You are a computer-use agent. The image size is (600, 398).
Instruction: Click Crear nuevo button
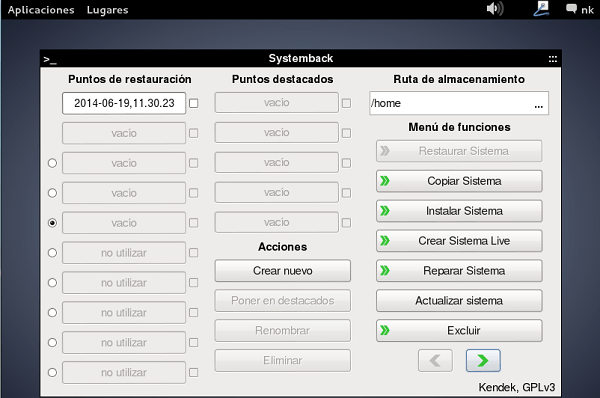pyautogui.click(x=282, y=271)
